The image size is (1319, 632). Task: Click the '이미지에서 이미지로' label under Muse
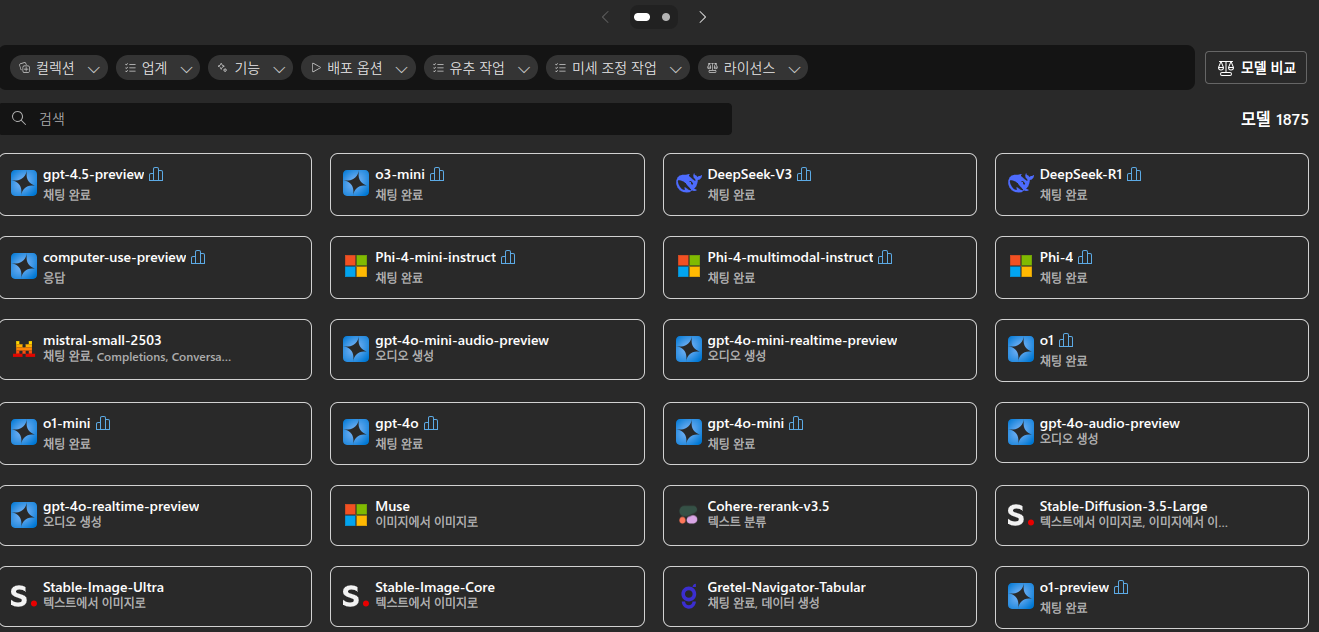[426, 522]
